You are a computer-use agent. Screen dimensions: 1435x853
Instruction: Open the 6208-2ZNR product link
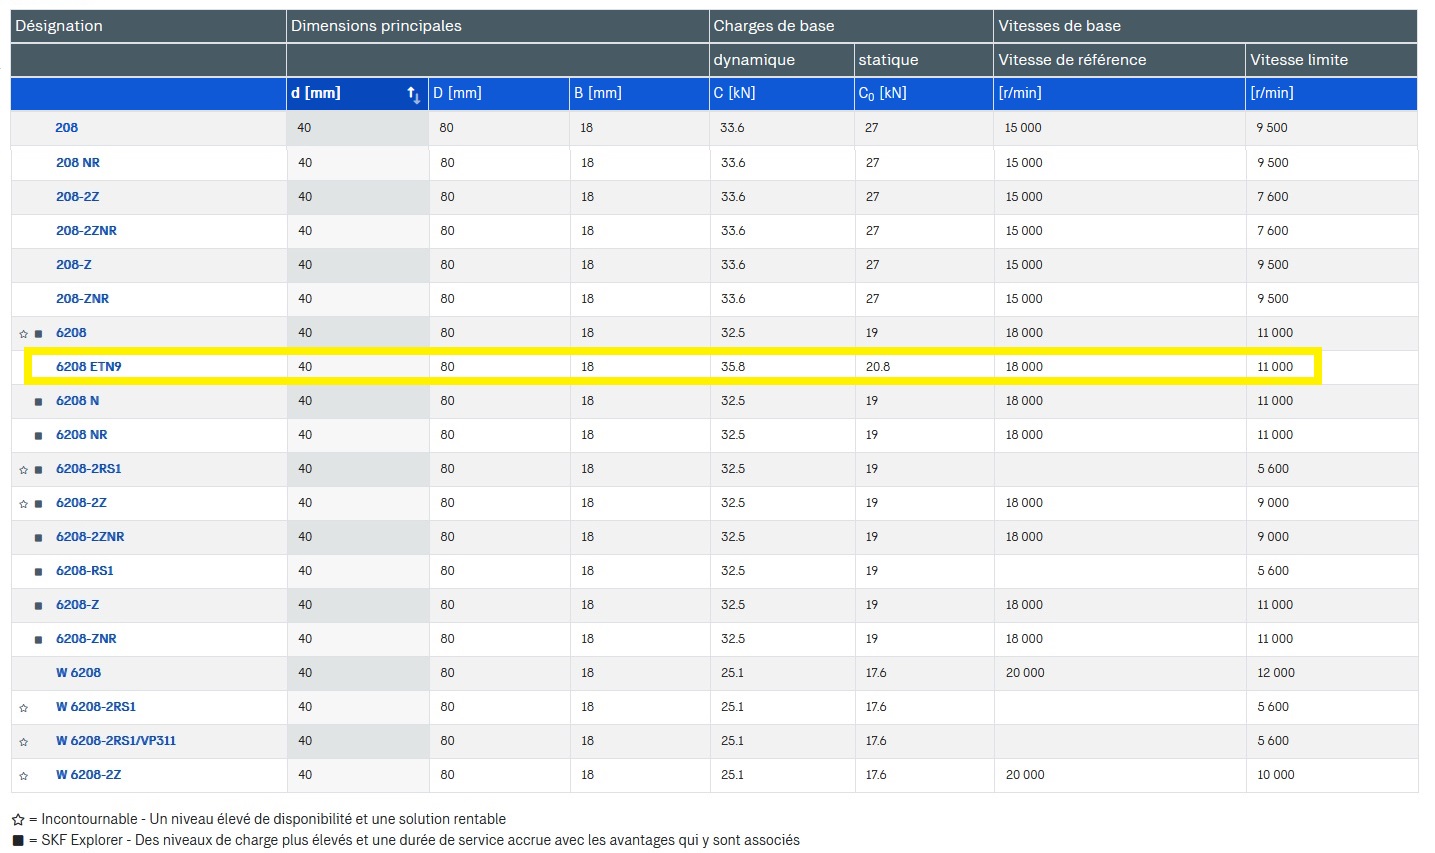90,537
